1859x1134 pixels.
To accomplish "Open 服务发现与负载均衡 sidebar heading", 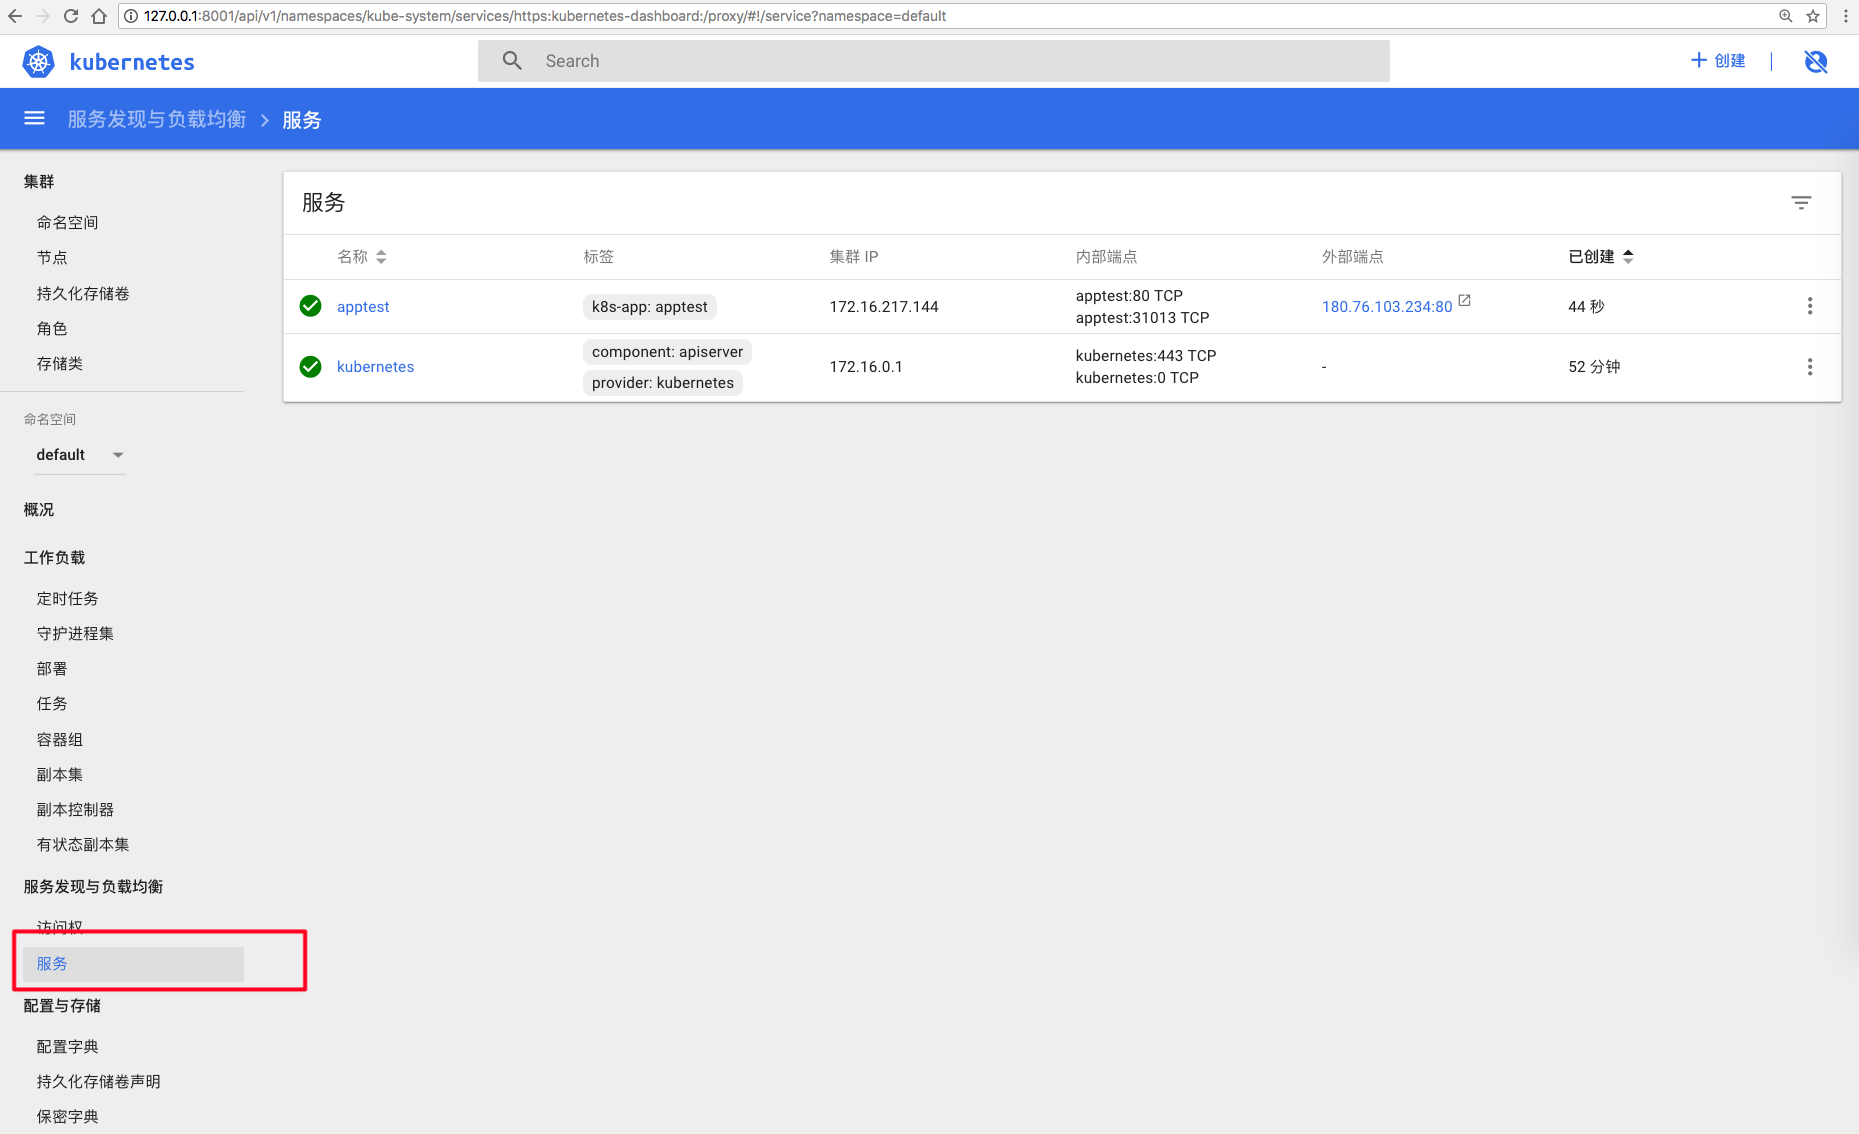I will [93, 887].
